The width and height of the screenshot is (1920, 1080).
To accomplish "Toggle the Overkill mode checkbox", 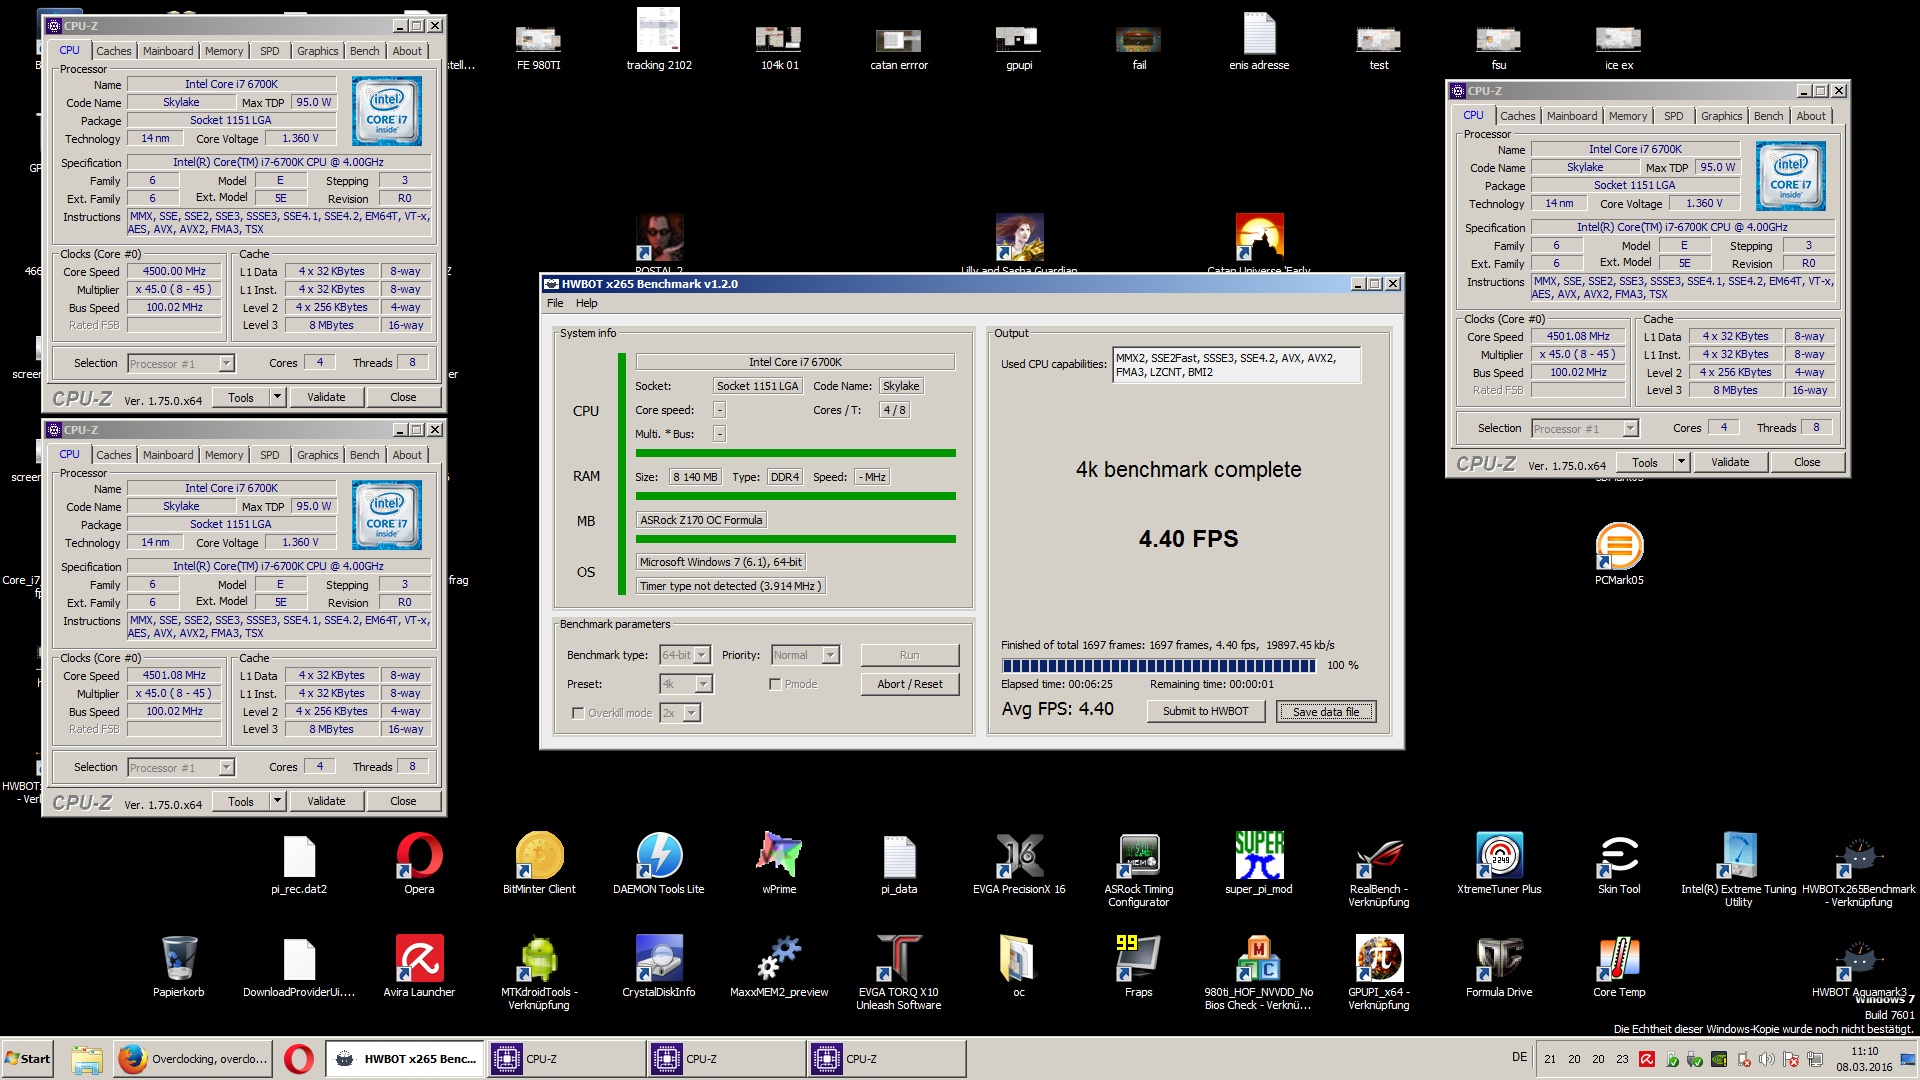I will click(578, 713).
